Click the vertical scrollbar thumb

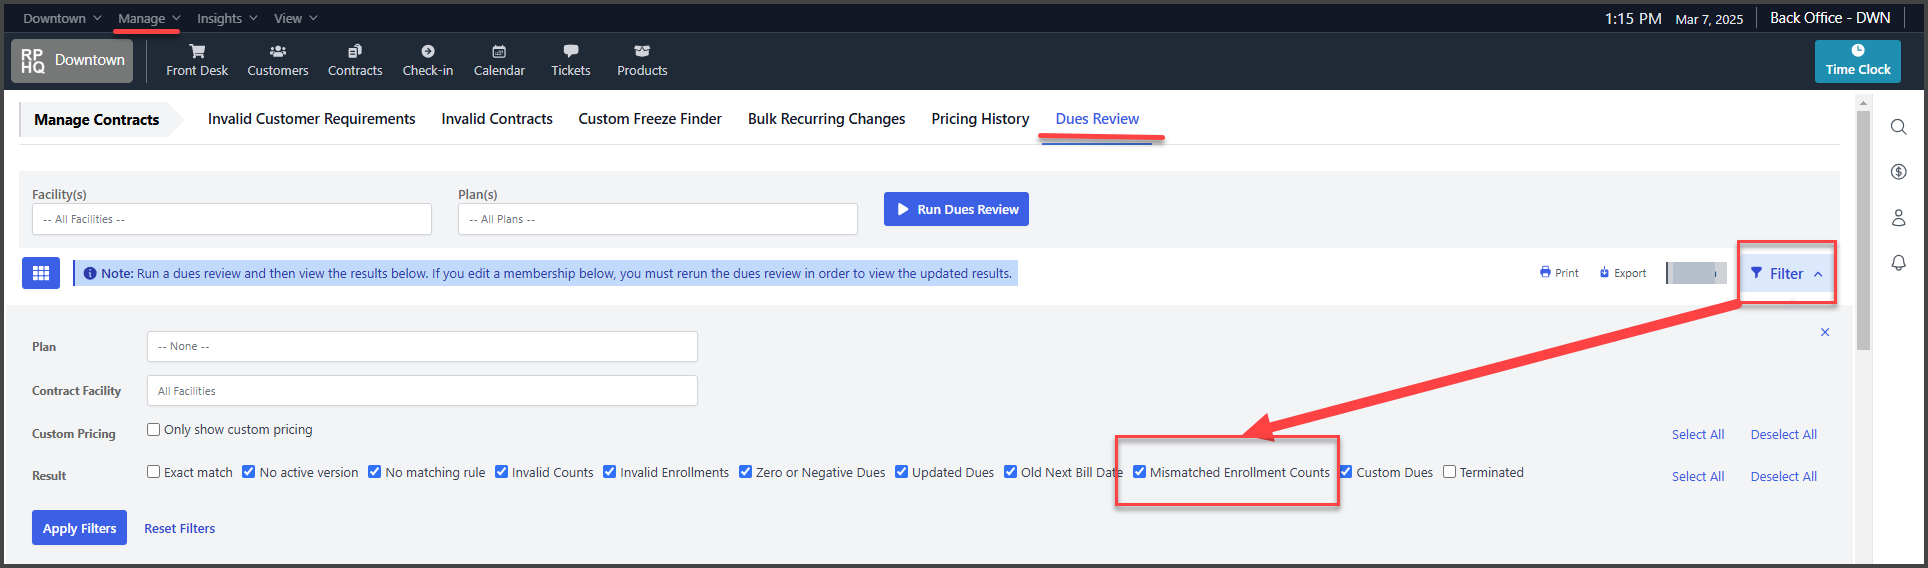(1863, 230)
